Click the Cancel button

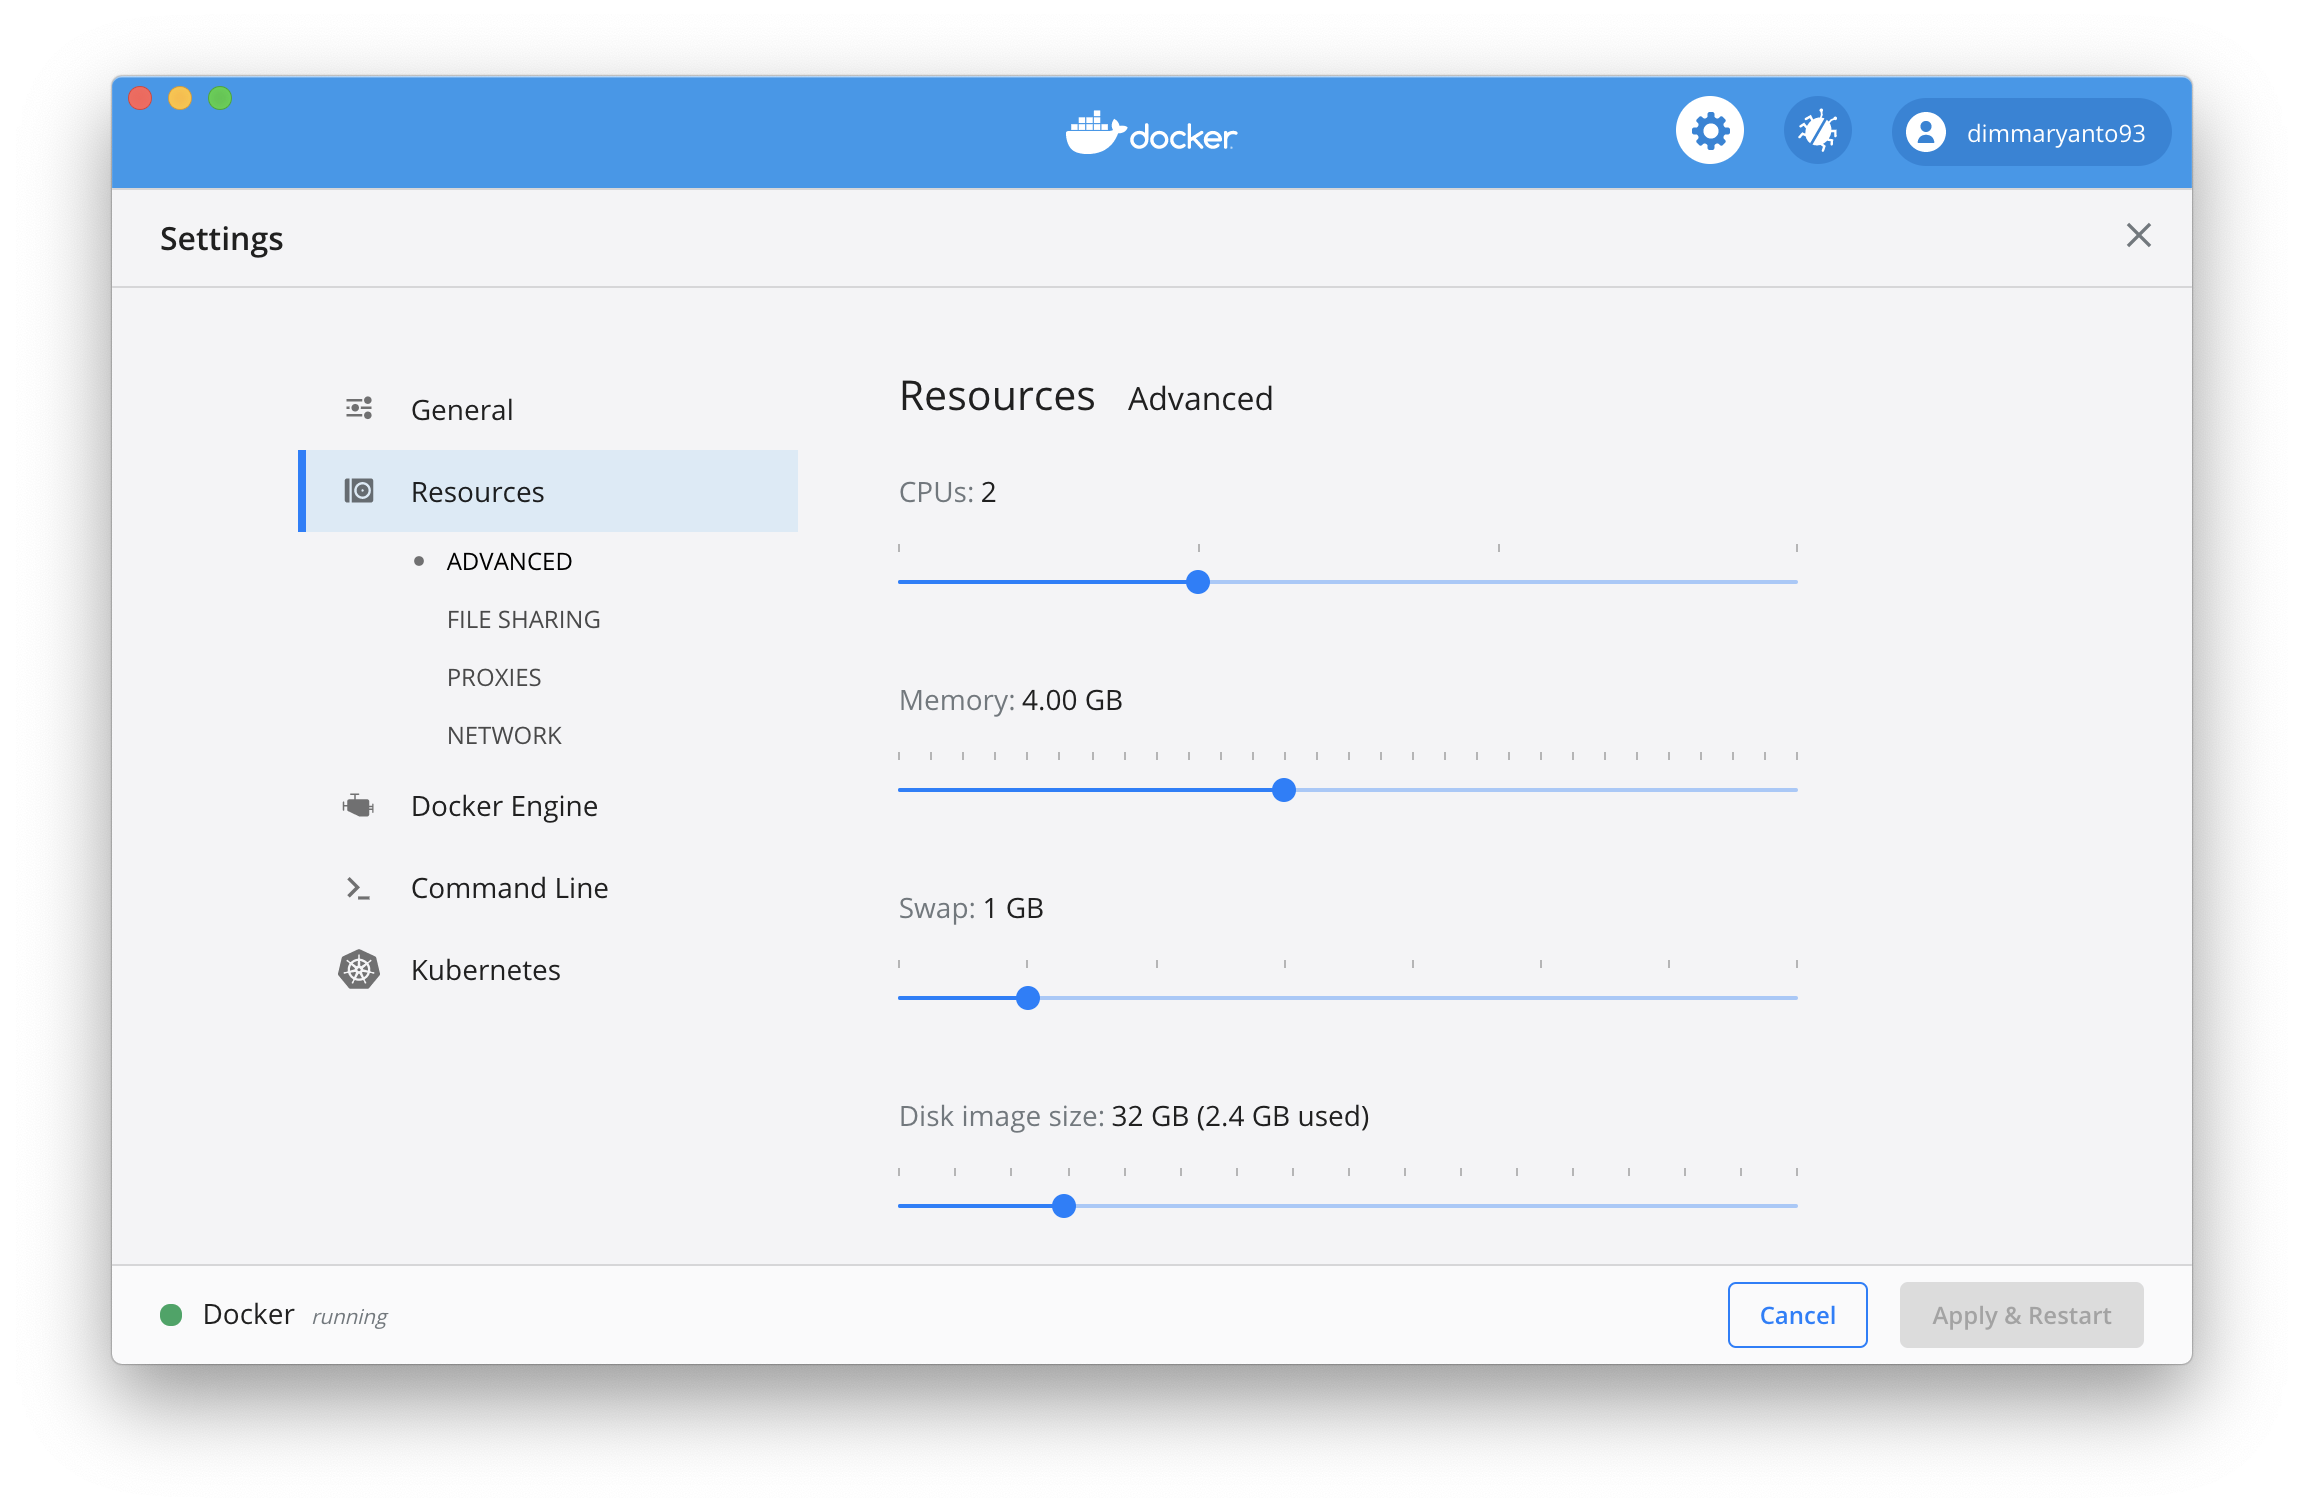click(1797, 1315)
